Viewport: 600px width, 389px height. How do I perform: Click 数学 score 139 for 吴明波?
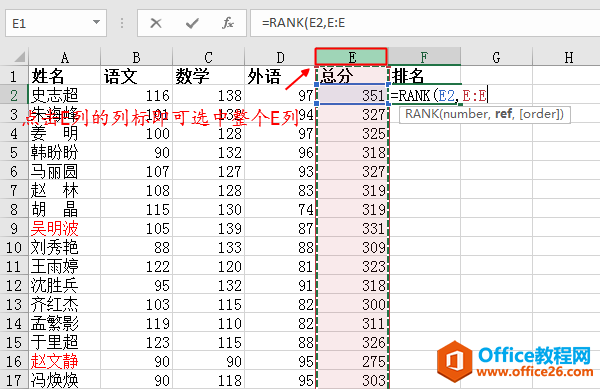pyautogui.click(x=208, y=228)
